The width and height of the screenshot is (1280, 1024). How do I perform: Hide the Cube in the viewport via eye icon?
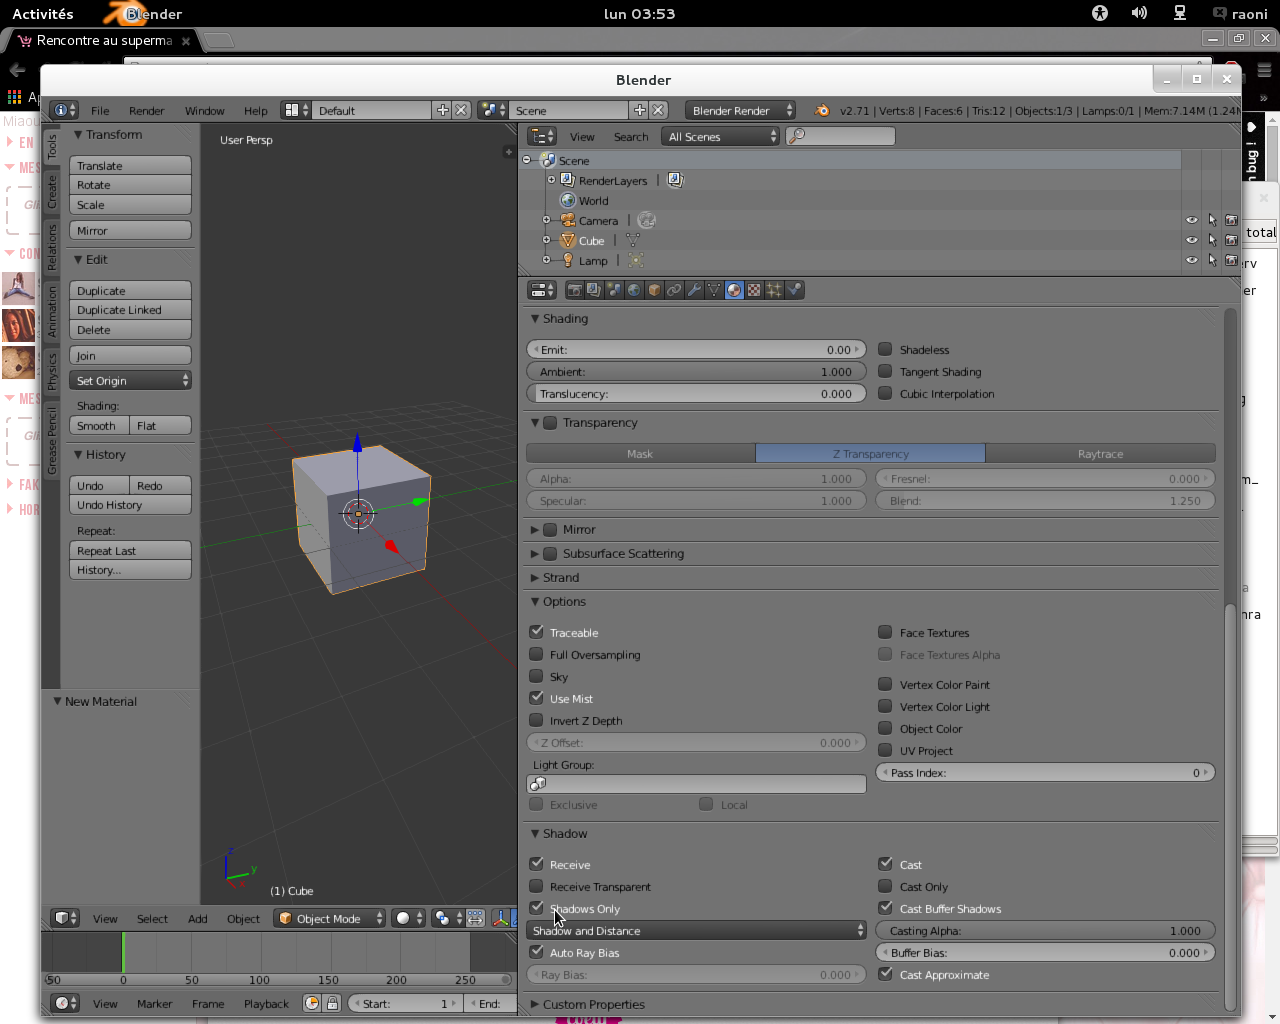[x=1191, y=240]
